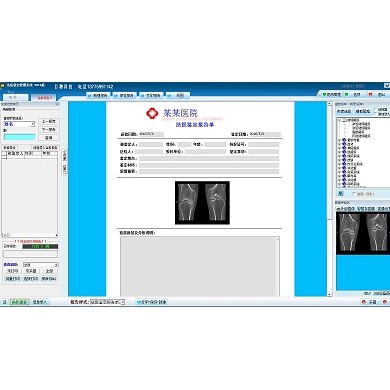Image resolution: width=390 pixels, height=390 pixels.
Task: Switch to the red-text 报告系统 tab
Action: [x=44, y=98]
